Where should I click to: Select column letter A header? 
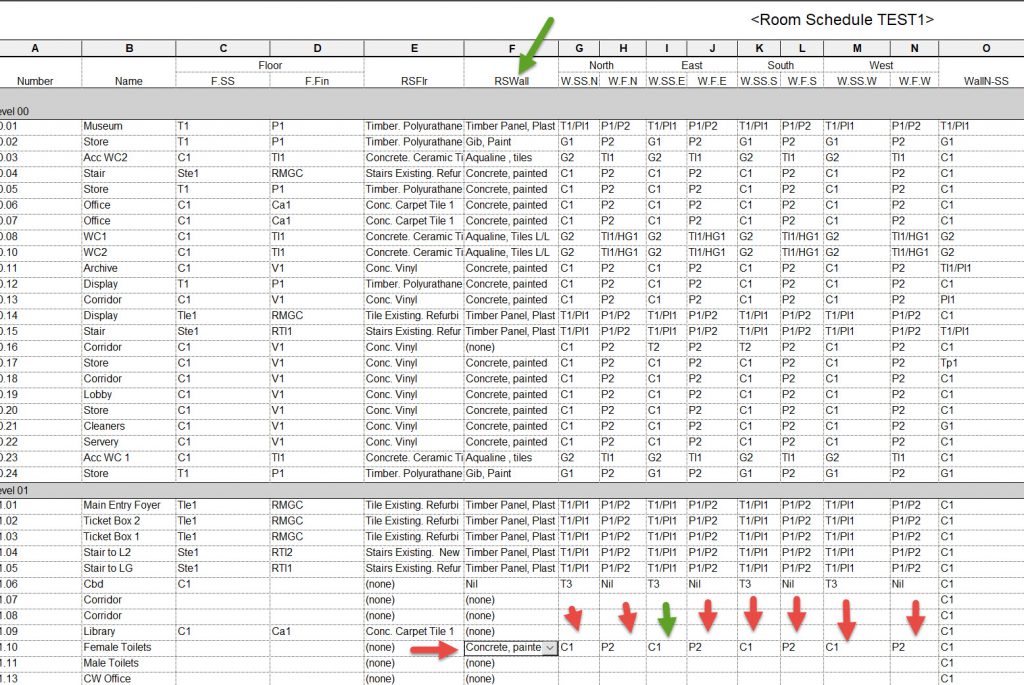(x=36, y=48)
